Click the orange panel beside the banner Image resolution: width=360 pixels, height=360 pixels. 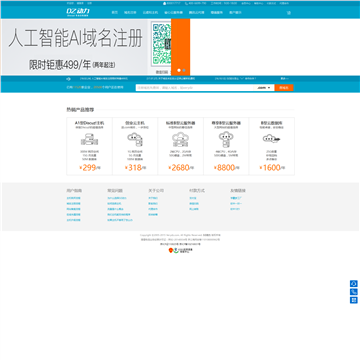pyautogui.click(x=180, y=47)
